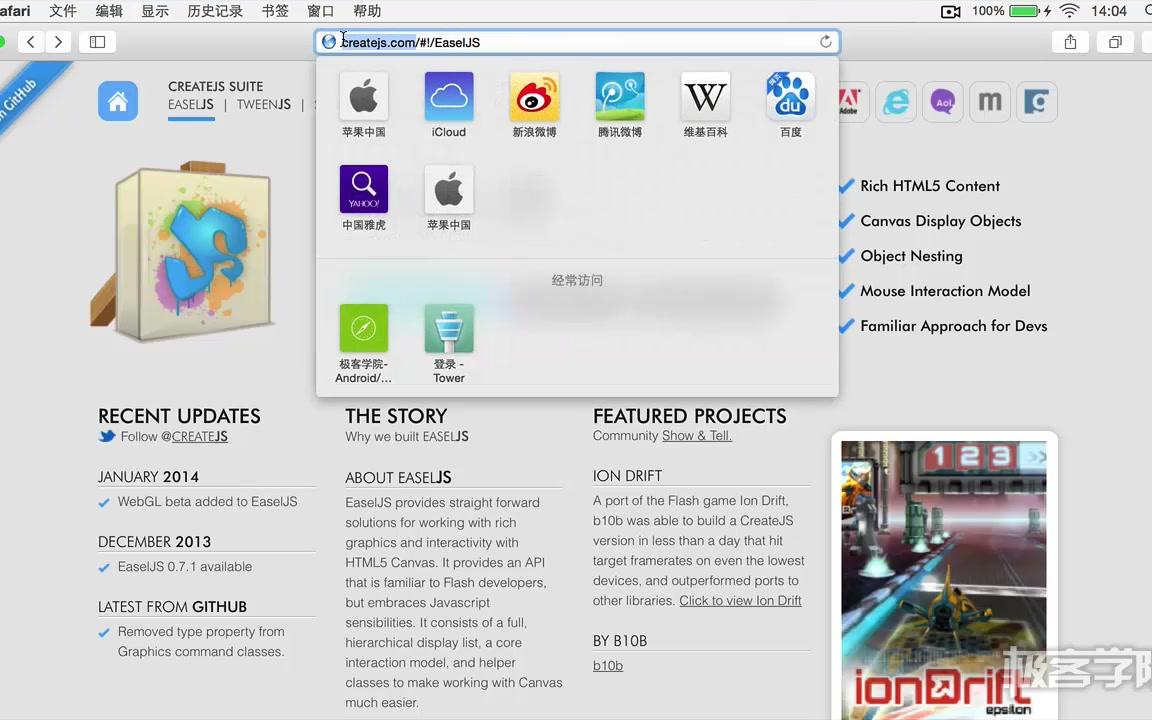Open the frequently visited 极客学院-Android site

pos(364,343)
